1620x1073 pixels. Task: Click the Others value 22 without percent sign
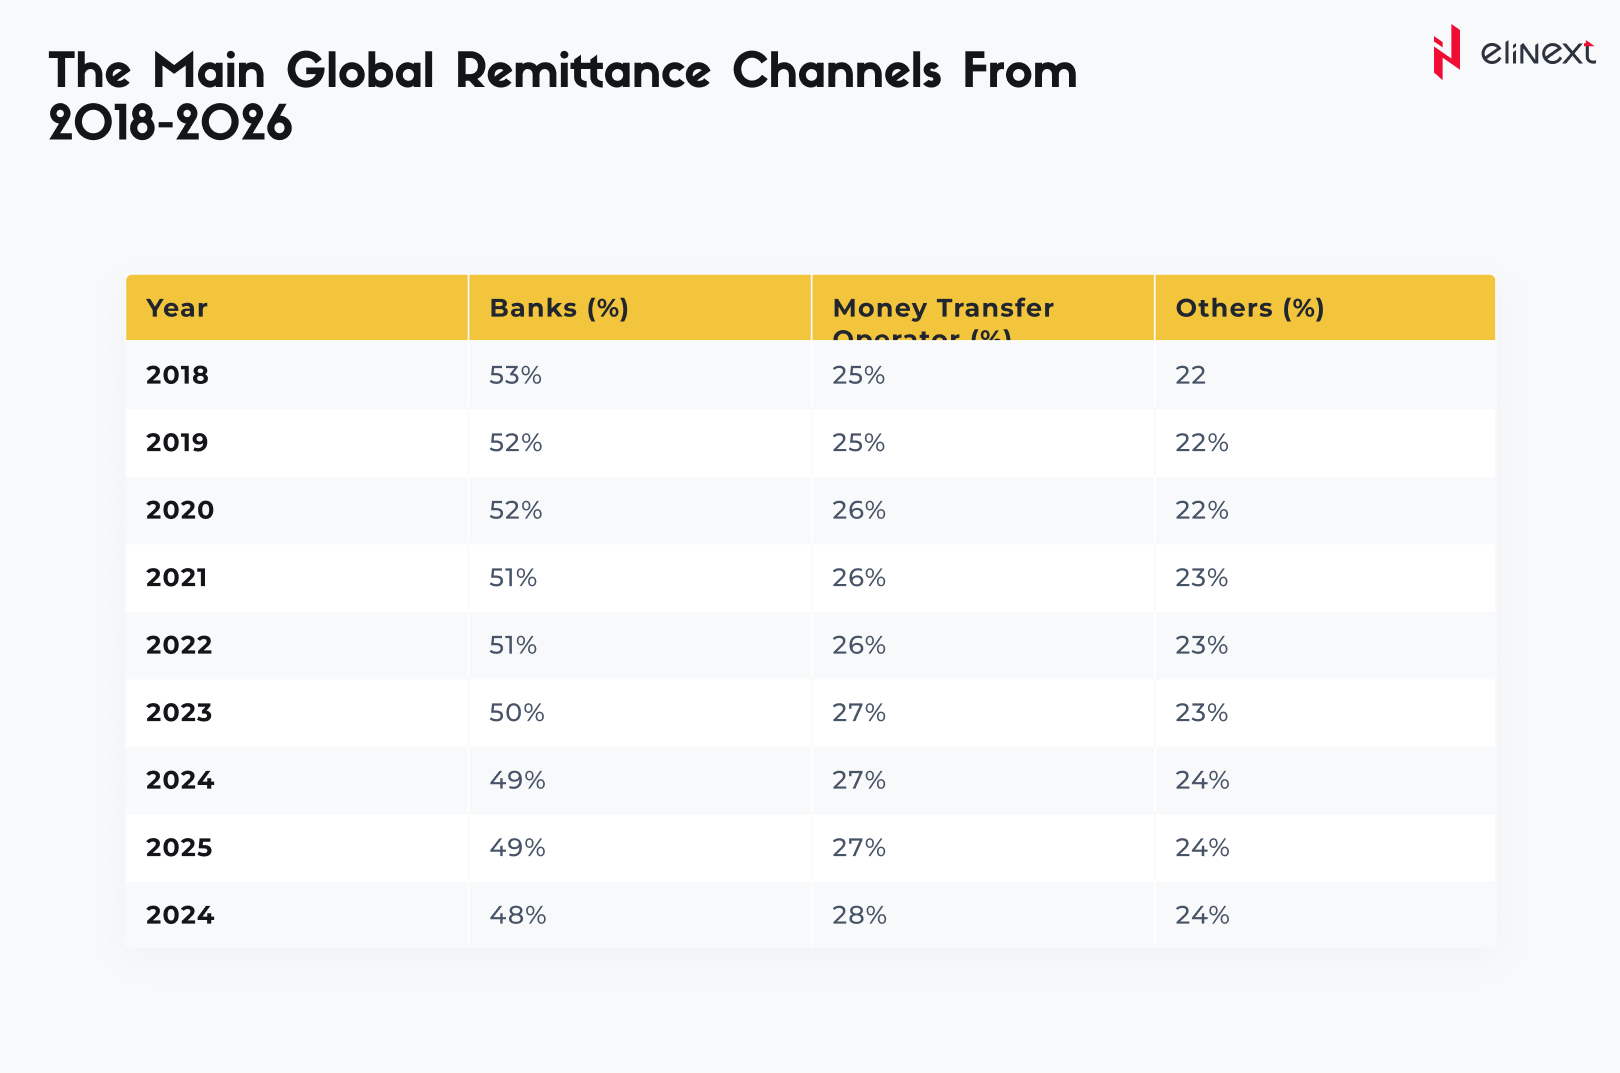click(x=1190, y=375)
